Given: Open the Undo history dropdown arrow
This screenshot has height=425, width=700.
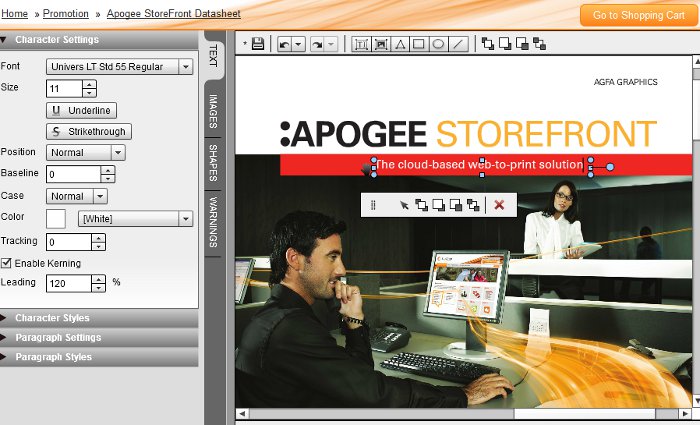Looking at the screenshot, I should [299, 44].
